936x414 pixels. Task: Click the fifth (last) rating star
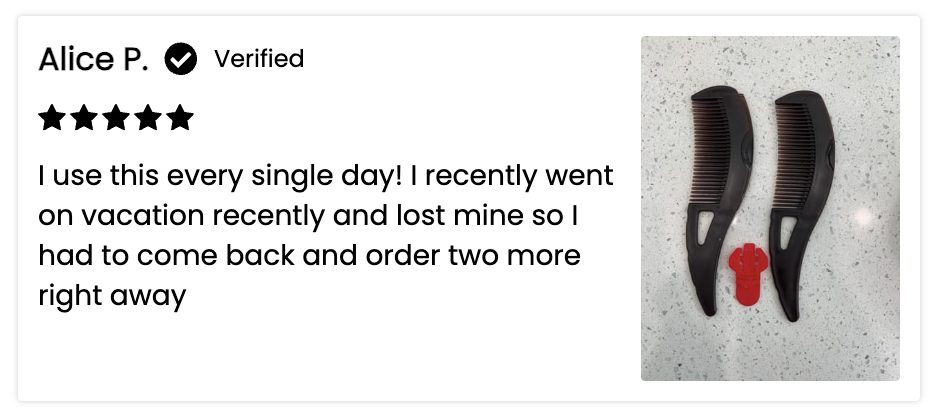tap(180, 118)
